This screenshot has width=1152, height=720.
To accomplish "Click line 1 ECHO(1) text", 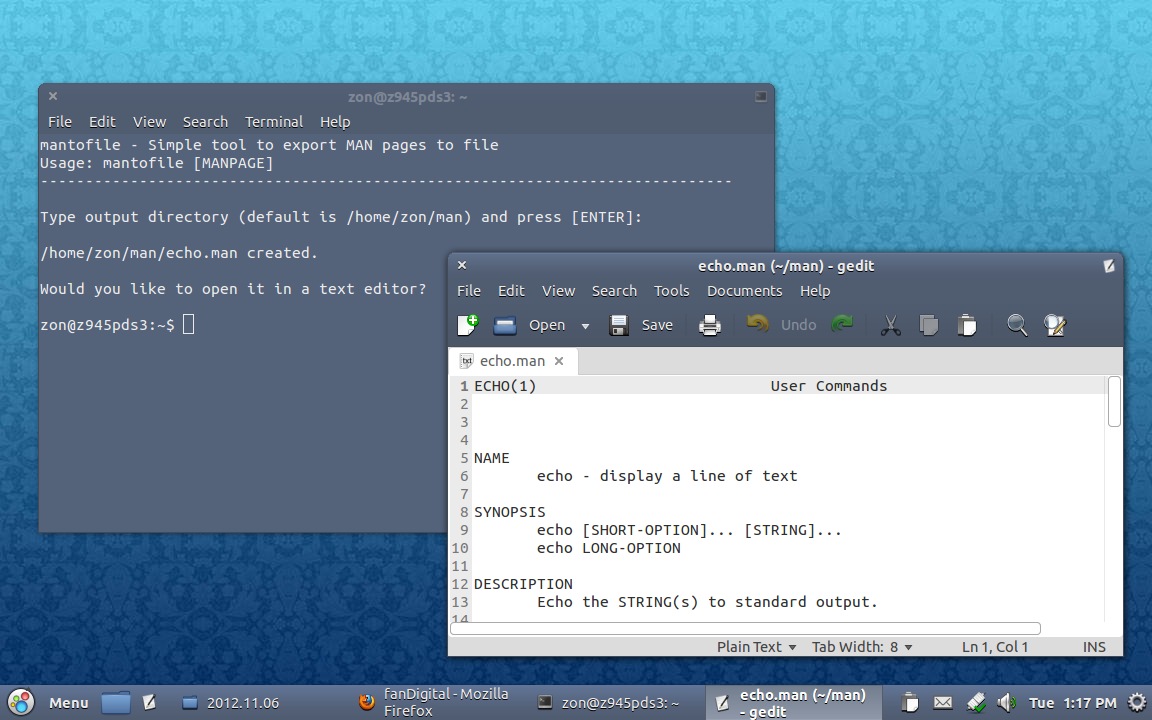I will click(505, 386).
